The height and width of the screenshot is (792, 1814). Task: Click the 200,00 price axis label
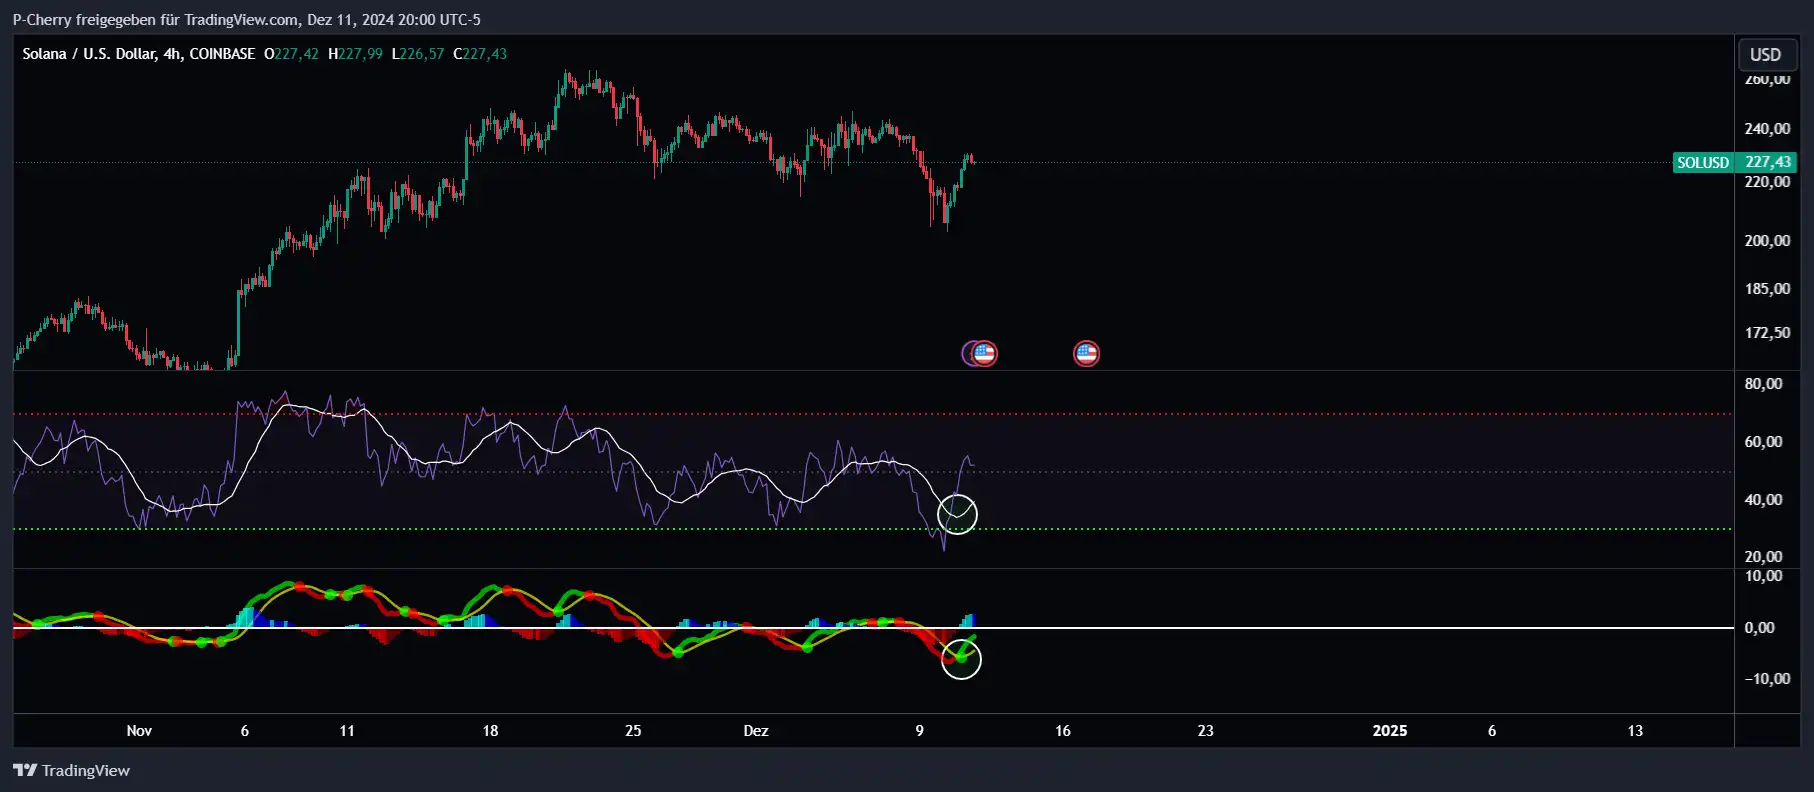coord(1767,240)
